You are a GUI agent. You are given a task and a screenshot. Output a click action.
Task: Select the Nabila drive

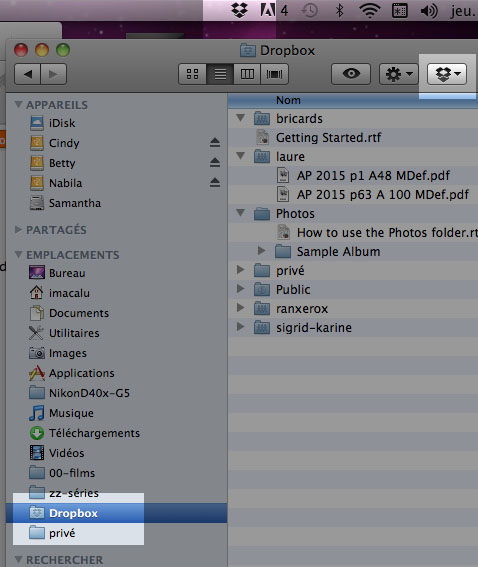(x=65, y=183)
